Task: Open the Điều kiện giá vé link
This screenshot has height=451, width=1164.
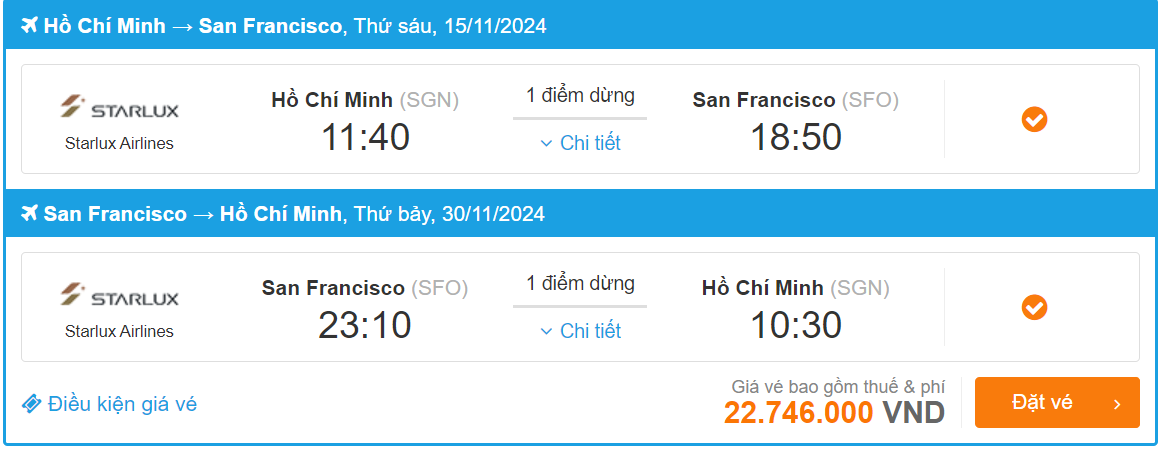Action: coord(122,404)
